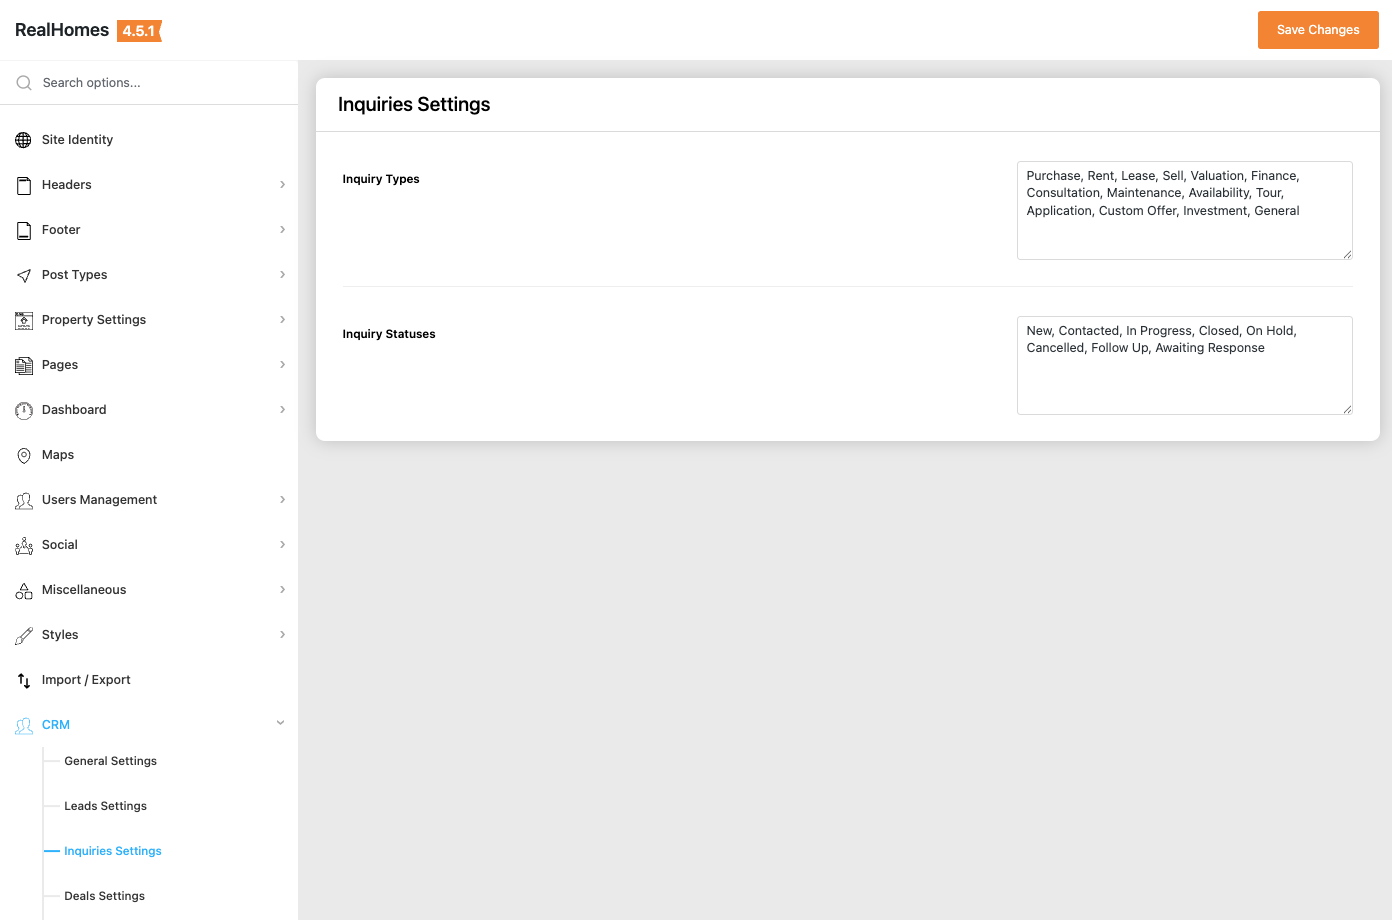Click the Styles brush icon
This screenshot has width=1392, height=920.
24,635
